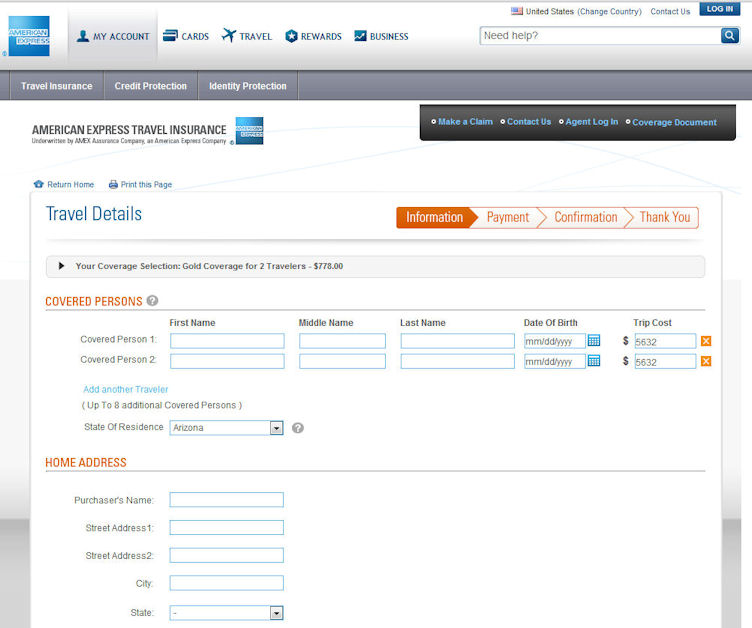Focus Covered Person 1 First Name field
This screenshot has width=752, height=628.
[227, 341]
